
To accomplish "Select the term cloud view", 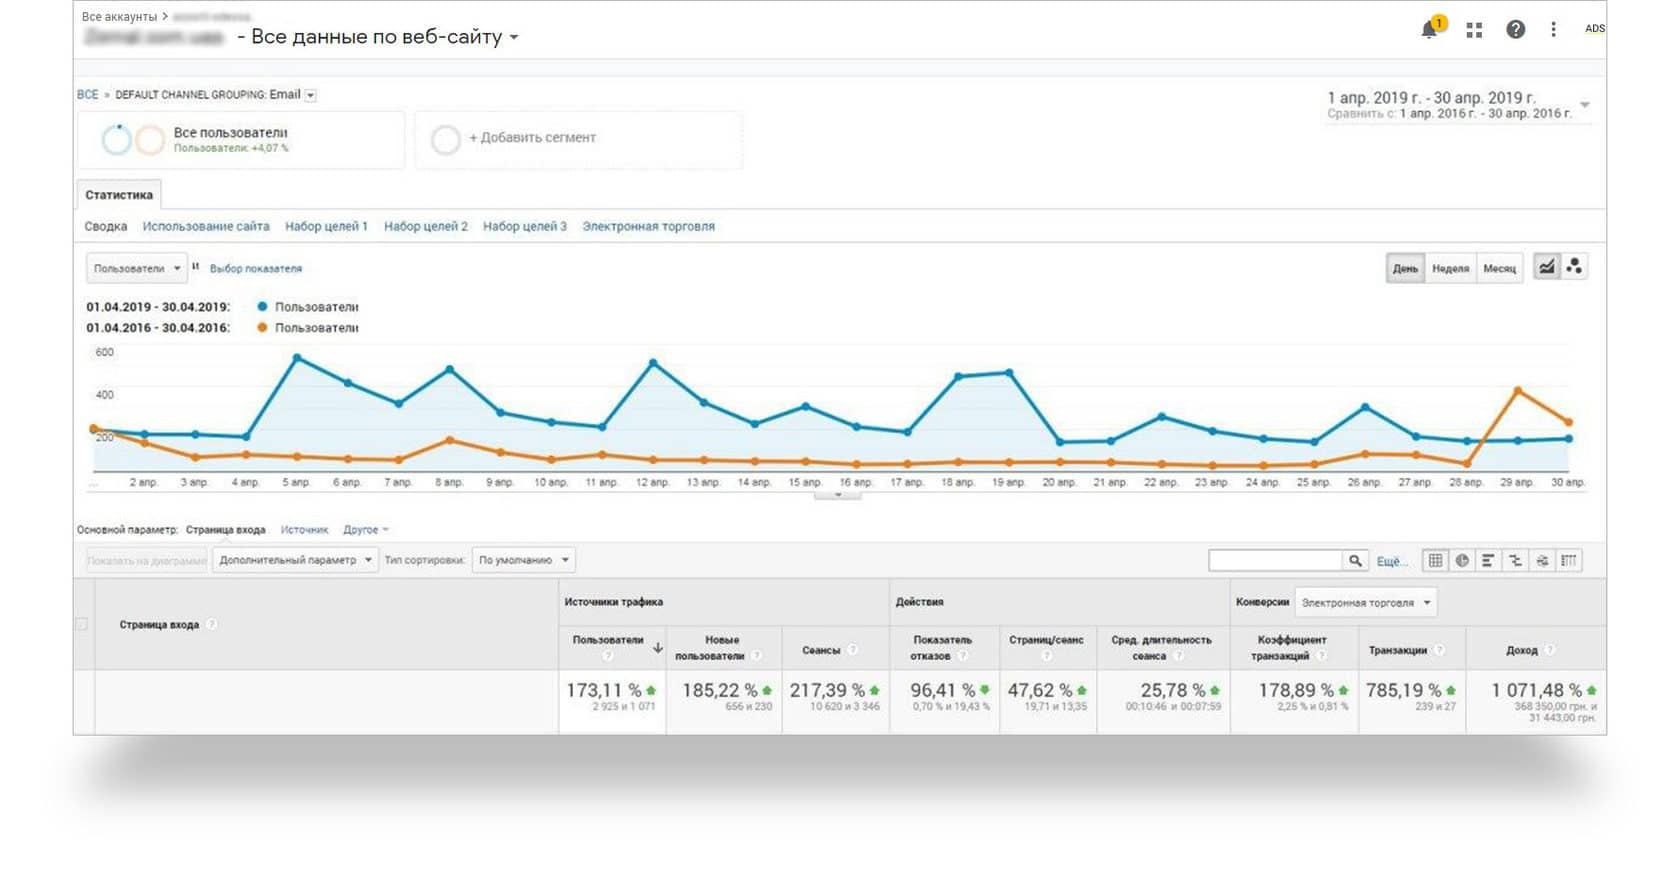I will (x=1543, y=560).
